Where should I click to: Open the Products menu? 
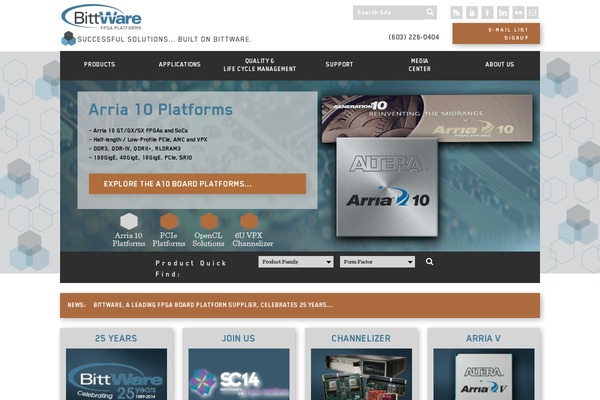point(99,65)
